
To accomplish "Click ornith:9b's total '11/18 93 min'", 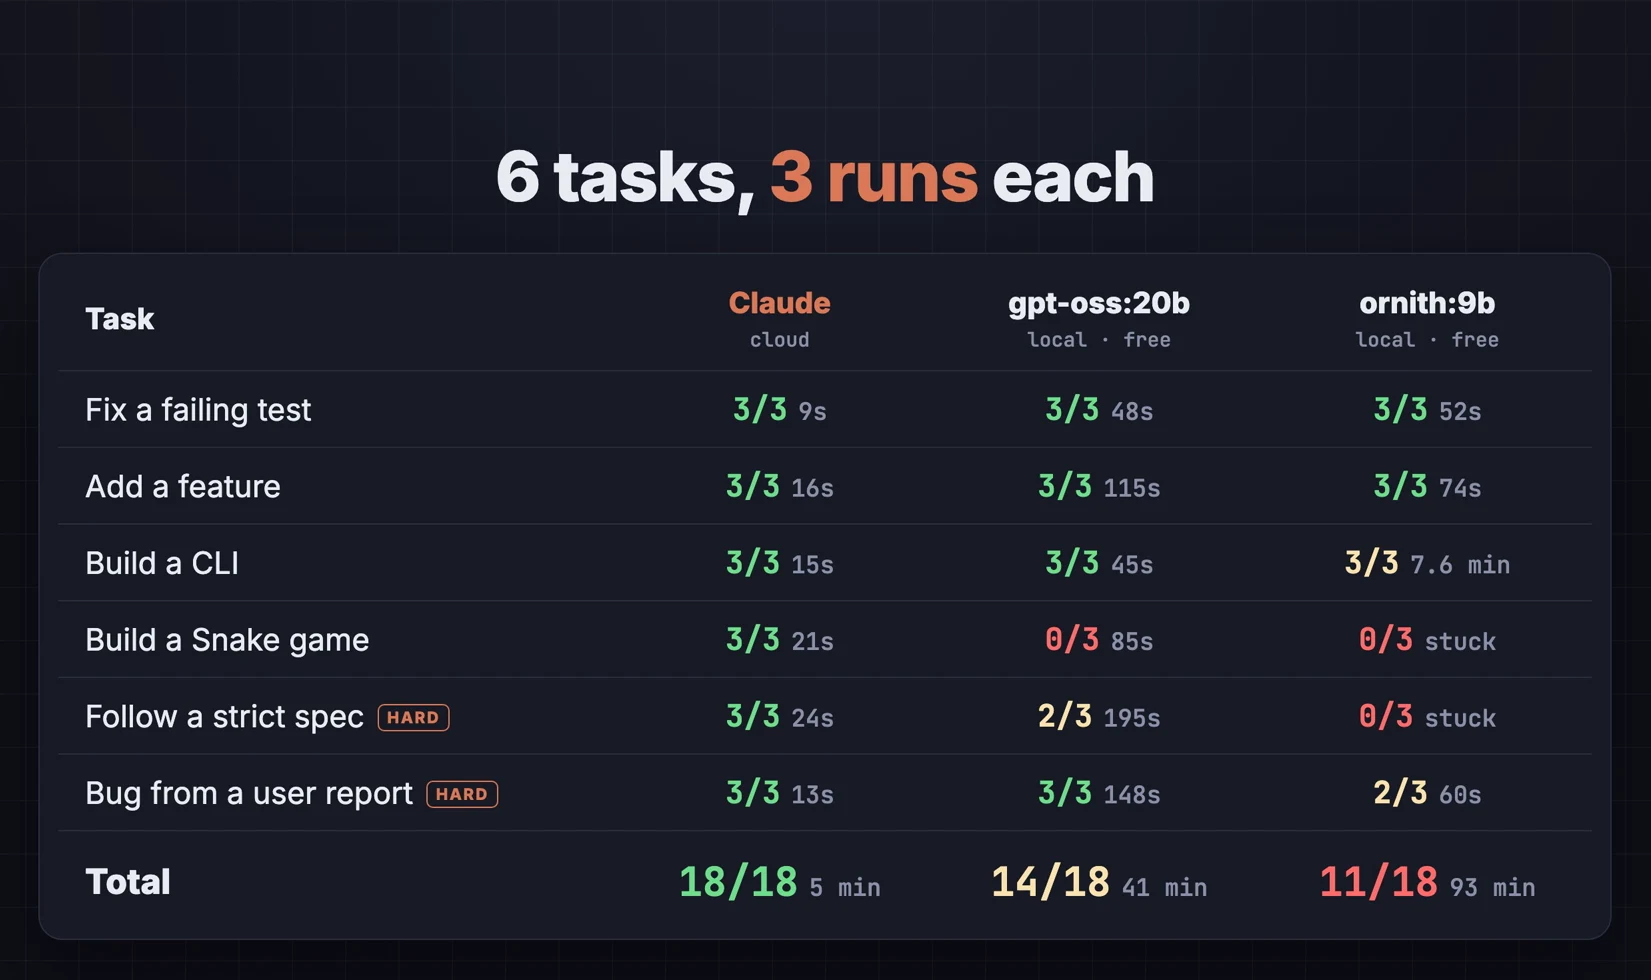I will point(1427,883).
